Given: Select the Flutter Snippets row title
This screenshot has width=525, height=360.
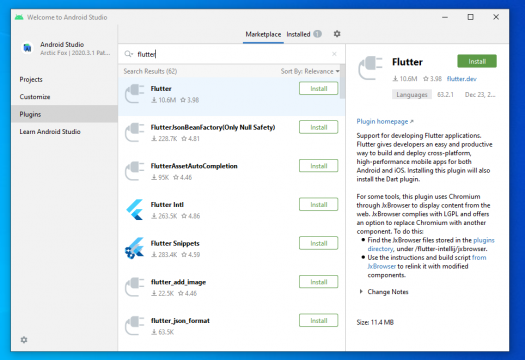Looking at the screenshot, I should click(175, 243).
